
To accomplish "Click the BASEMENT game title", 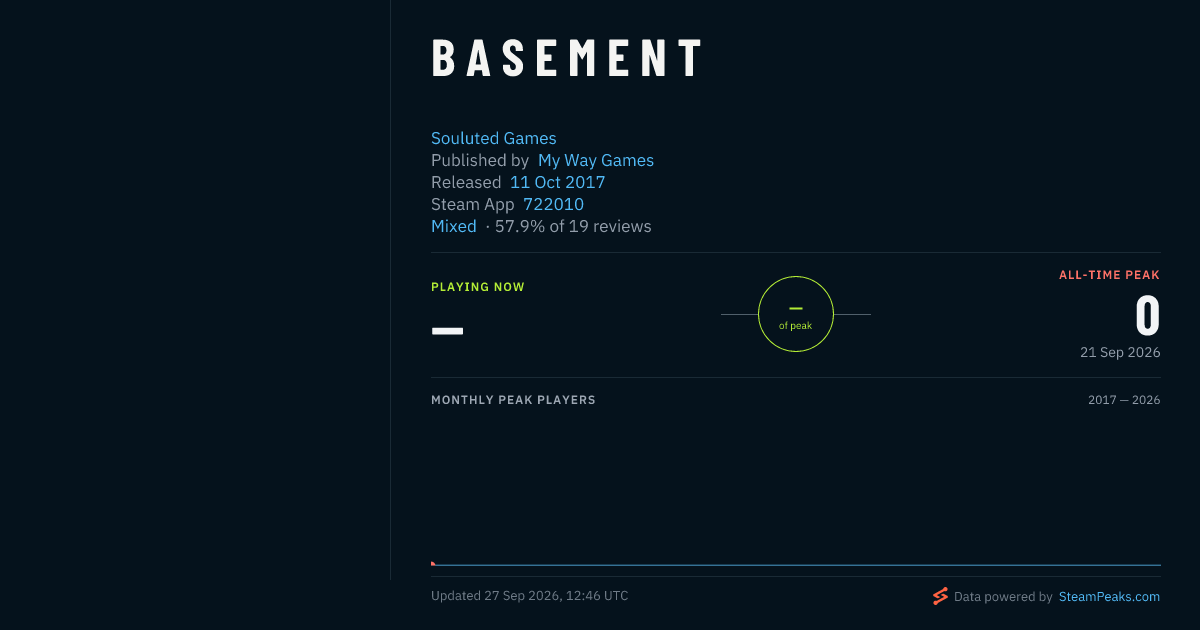I will (568, 59).
